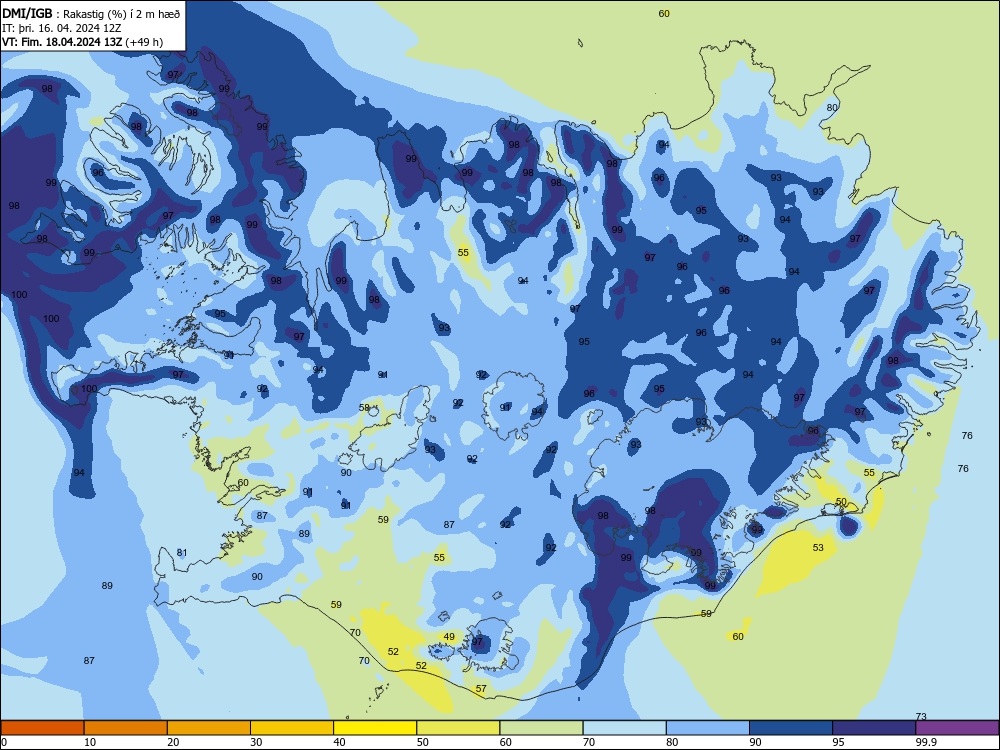1000x750 pixels.
Task: Click the dark orange 0–10 legend swatch
Action: 42,728
